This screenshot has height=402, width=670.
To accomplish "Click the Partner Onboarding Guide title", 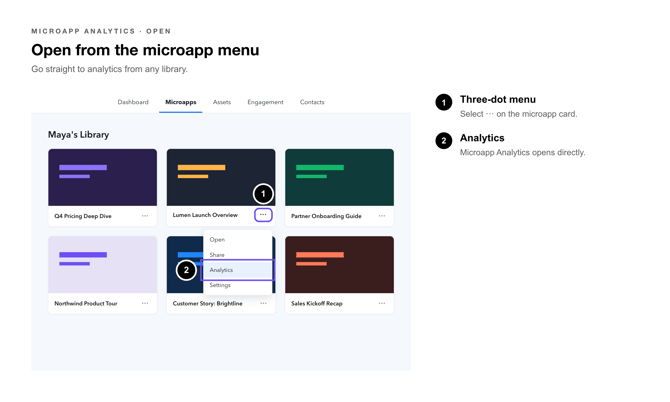I will pos(326,216).
